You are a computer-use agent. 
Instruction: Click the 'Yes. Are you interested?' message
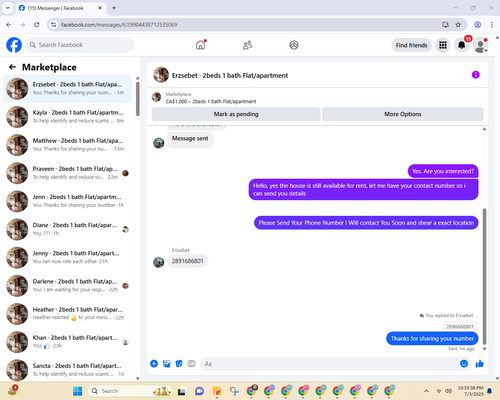click(x=443, y=171)
